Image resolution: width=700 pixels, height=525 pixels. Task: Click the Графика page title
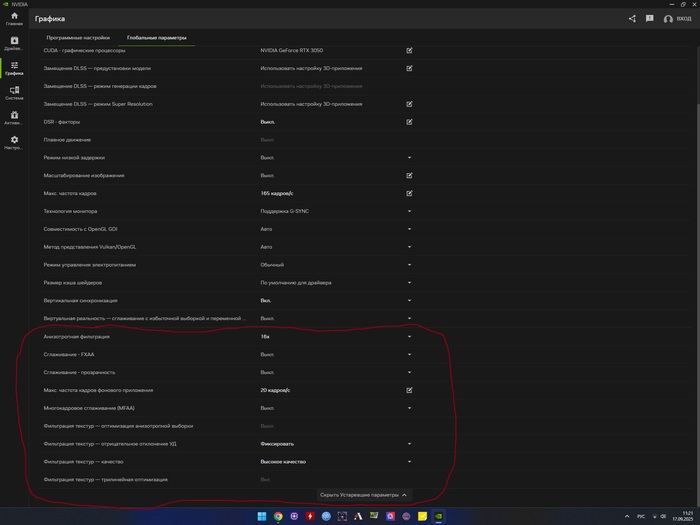(50, 19)
